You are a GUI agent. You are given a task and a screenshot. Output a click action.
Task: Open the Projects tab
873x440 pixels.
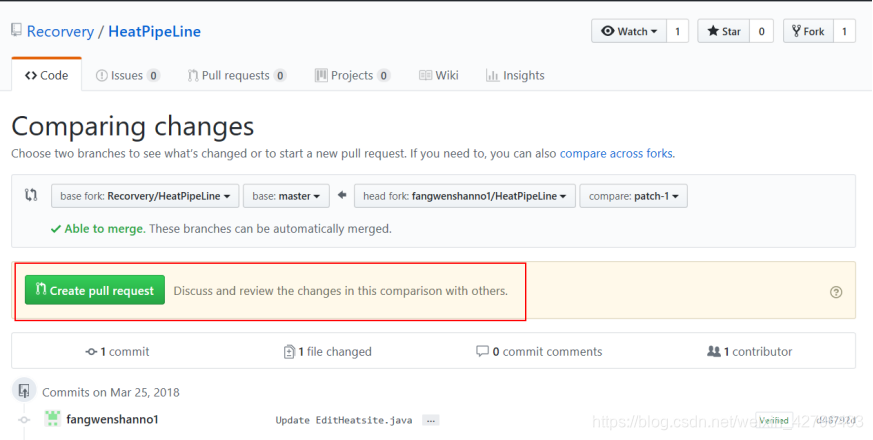(352, 75)
